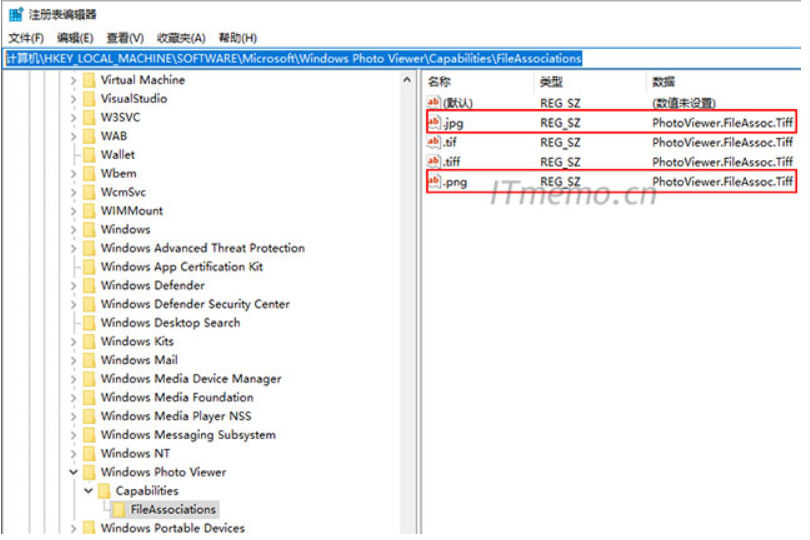Click the .tiff string value icon
Viewport: 810px width, 540px height.
coord(433,161)
